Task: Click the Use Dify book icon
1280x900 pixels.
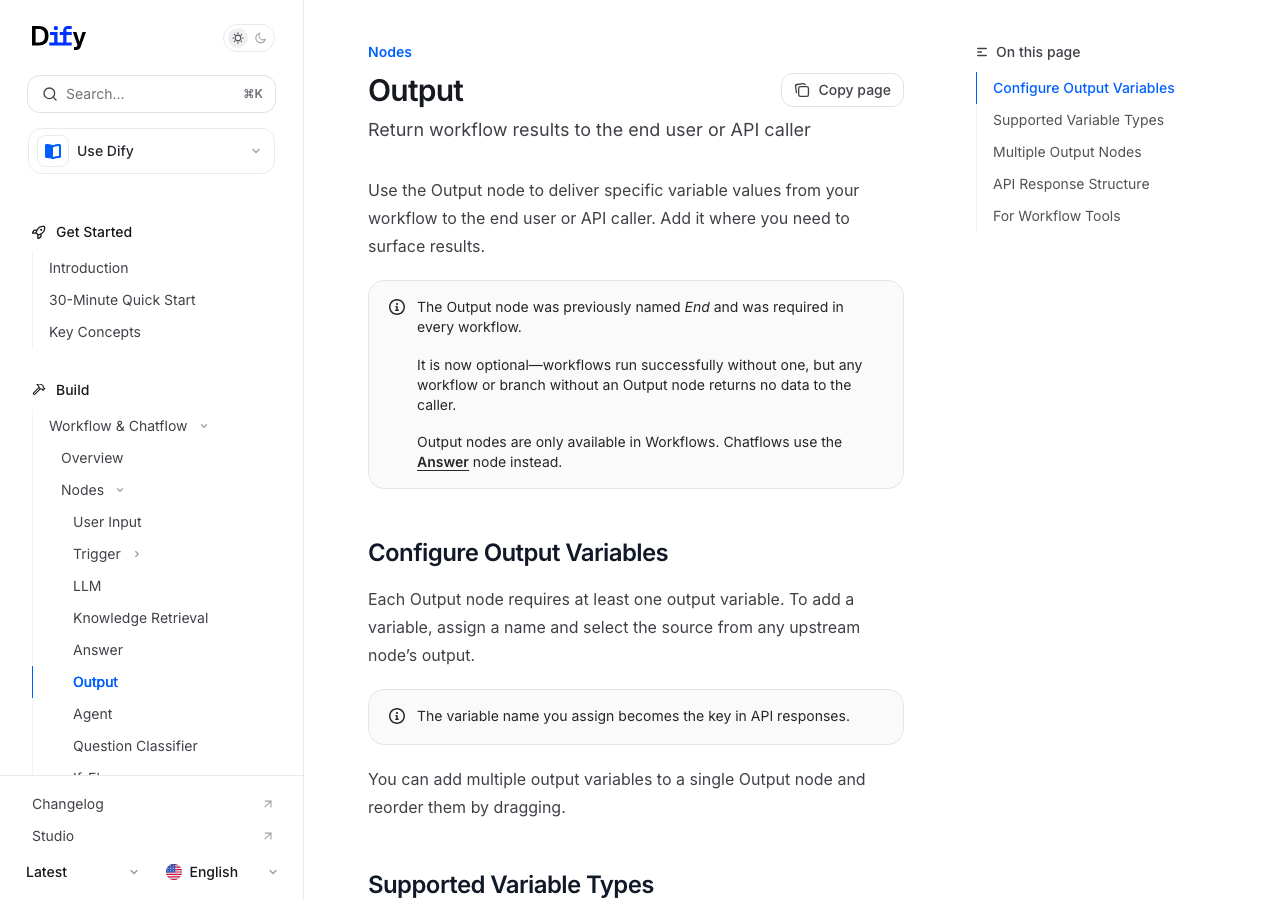Action: click(x=53, y=151)
